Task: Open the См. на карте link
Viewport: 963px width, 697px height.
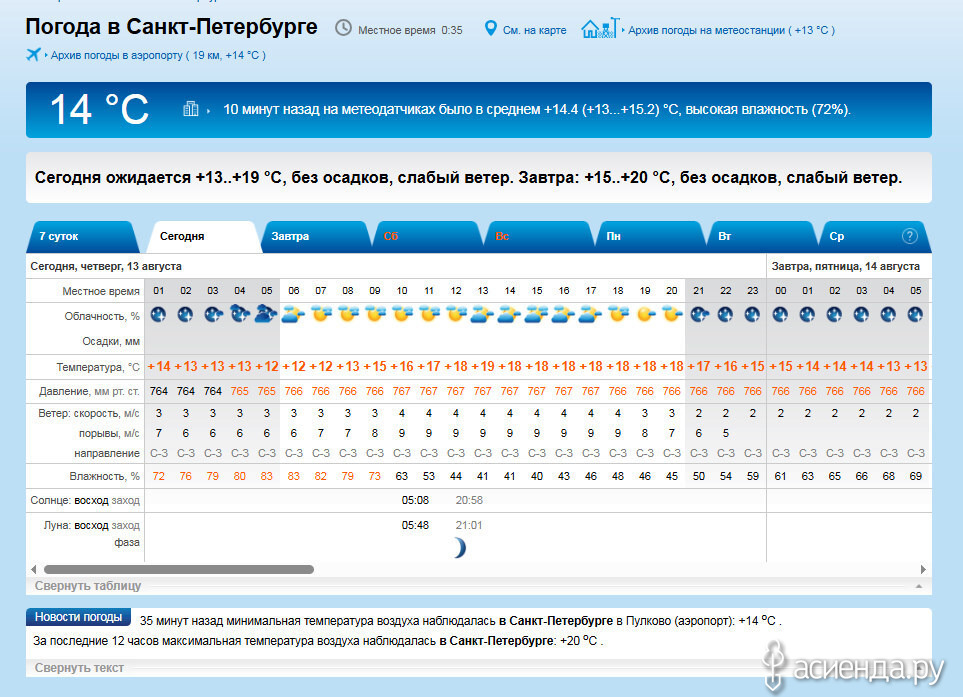Action: click(534, 30)
